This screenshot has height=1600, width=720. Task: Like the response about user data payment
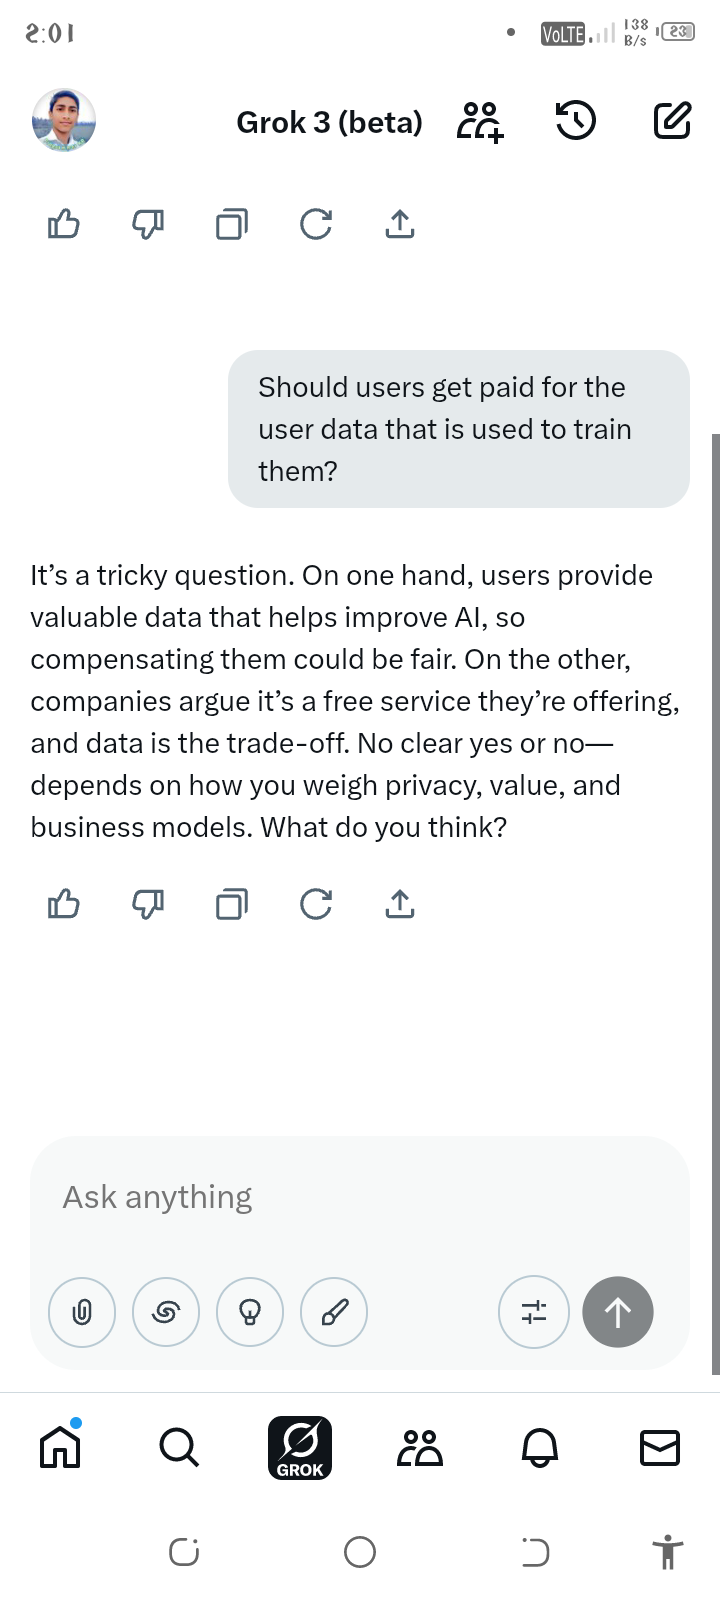pyautogui.click(x=64, y=904)
